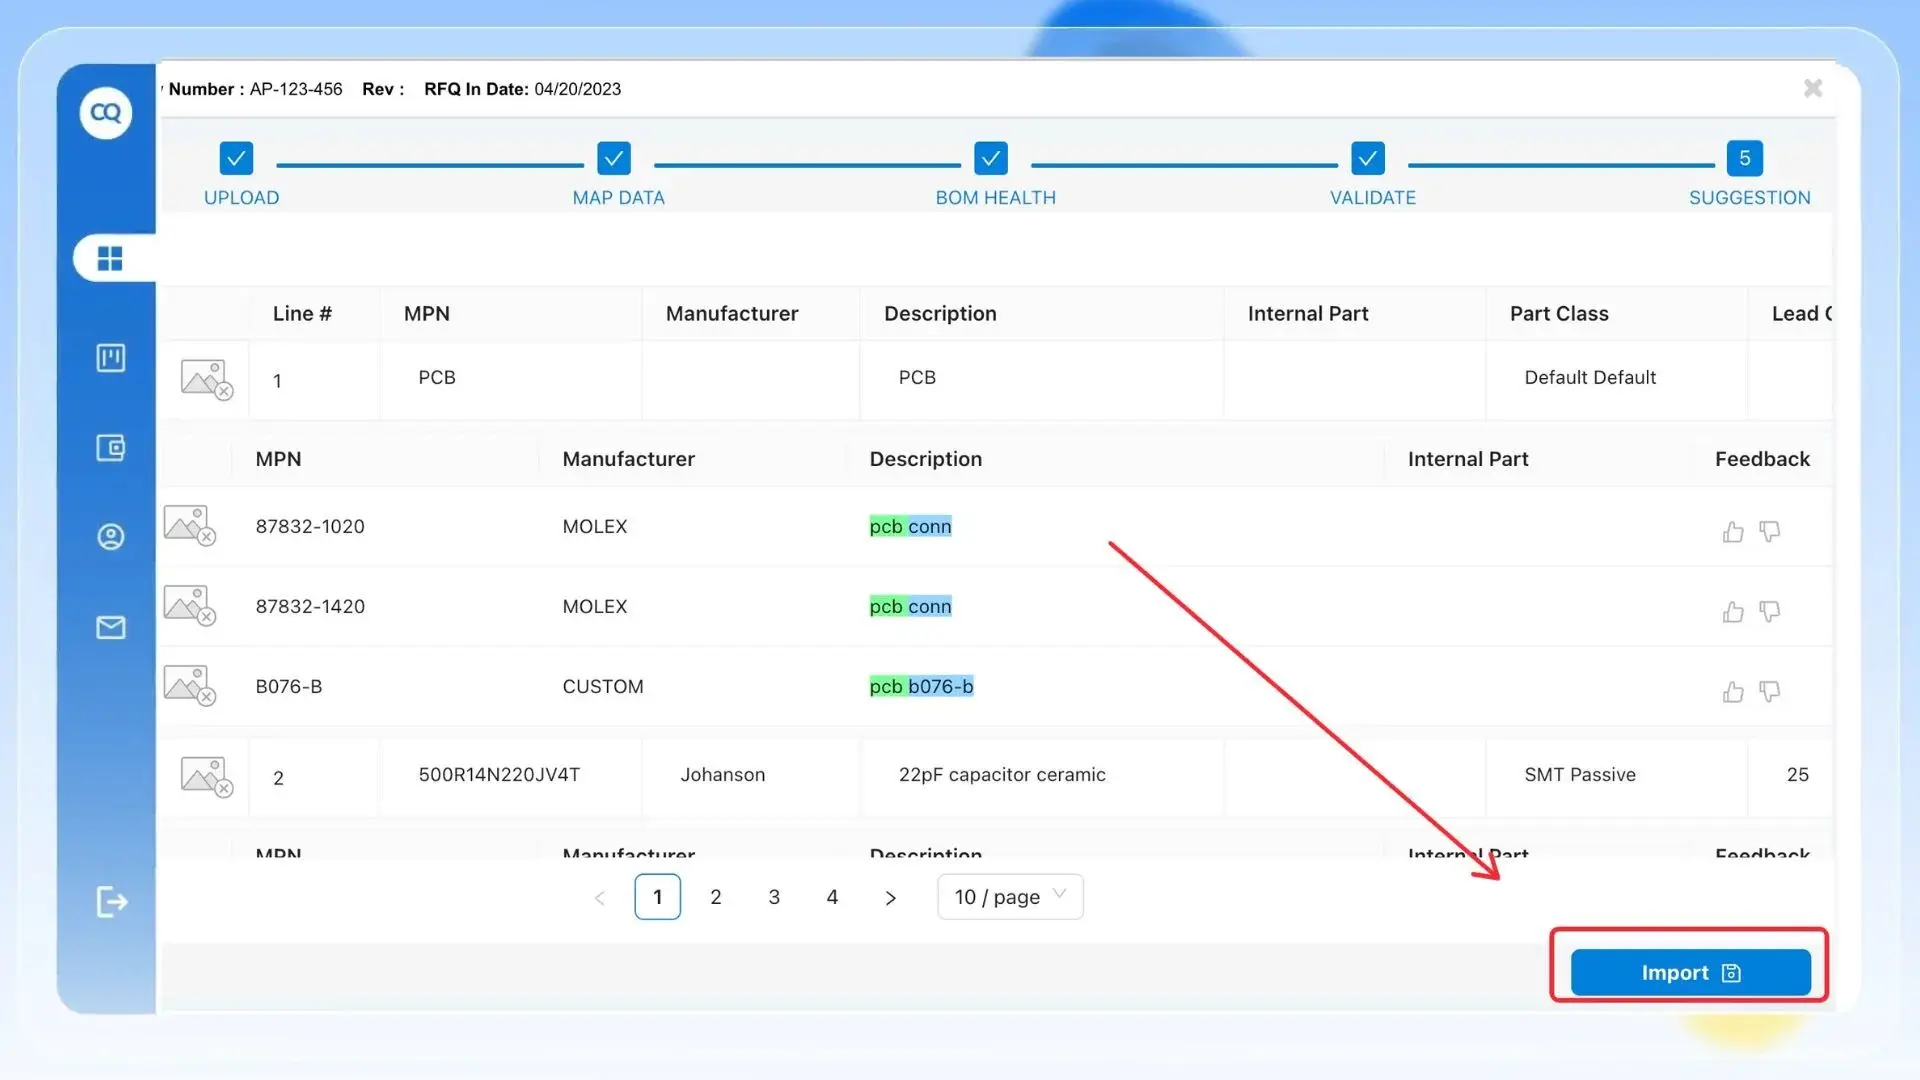The width and height of the screenshot is (1920, 1080).
Task: Click the checked VALIDATE step box
Action: (x=1368, y=158)
